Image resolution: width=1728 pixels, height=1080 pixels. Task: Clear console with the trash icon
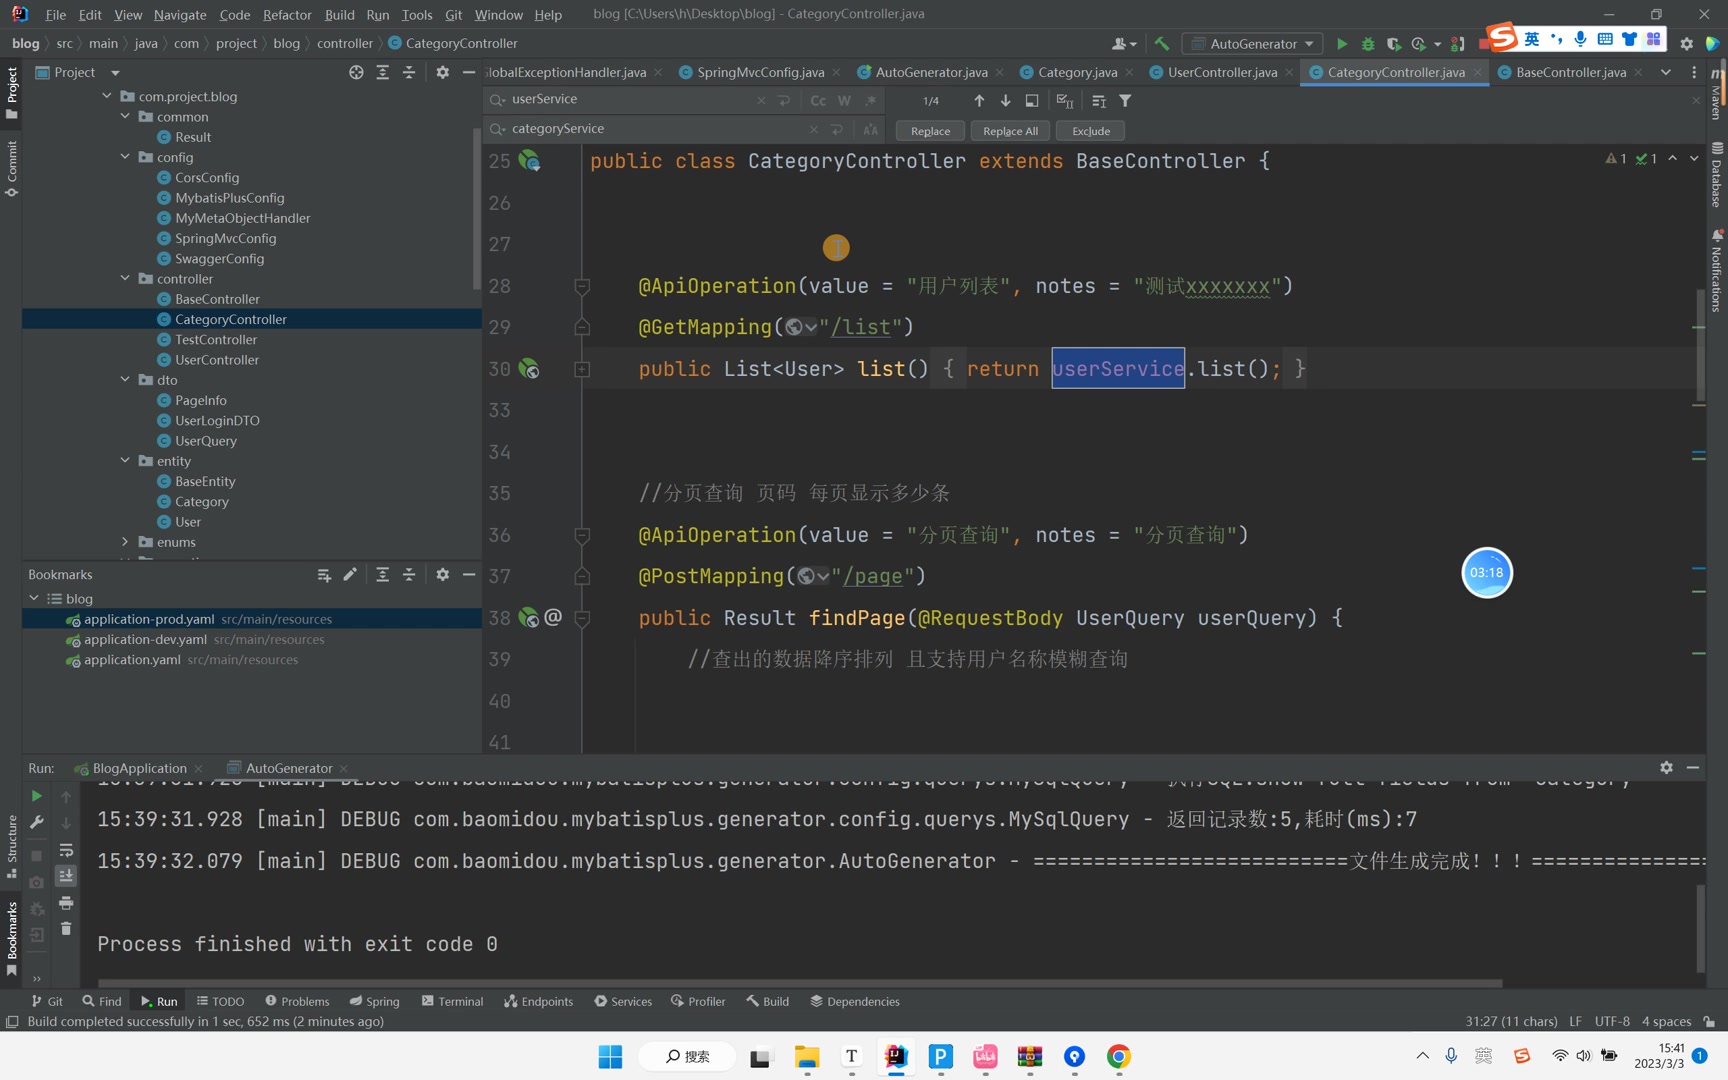66,928
